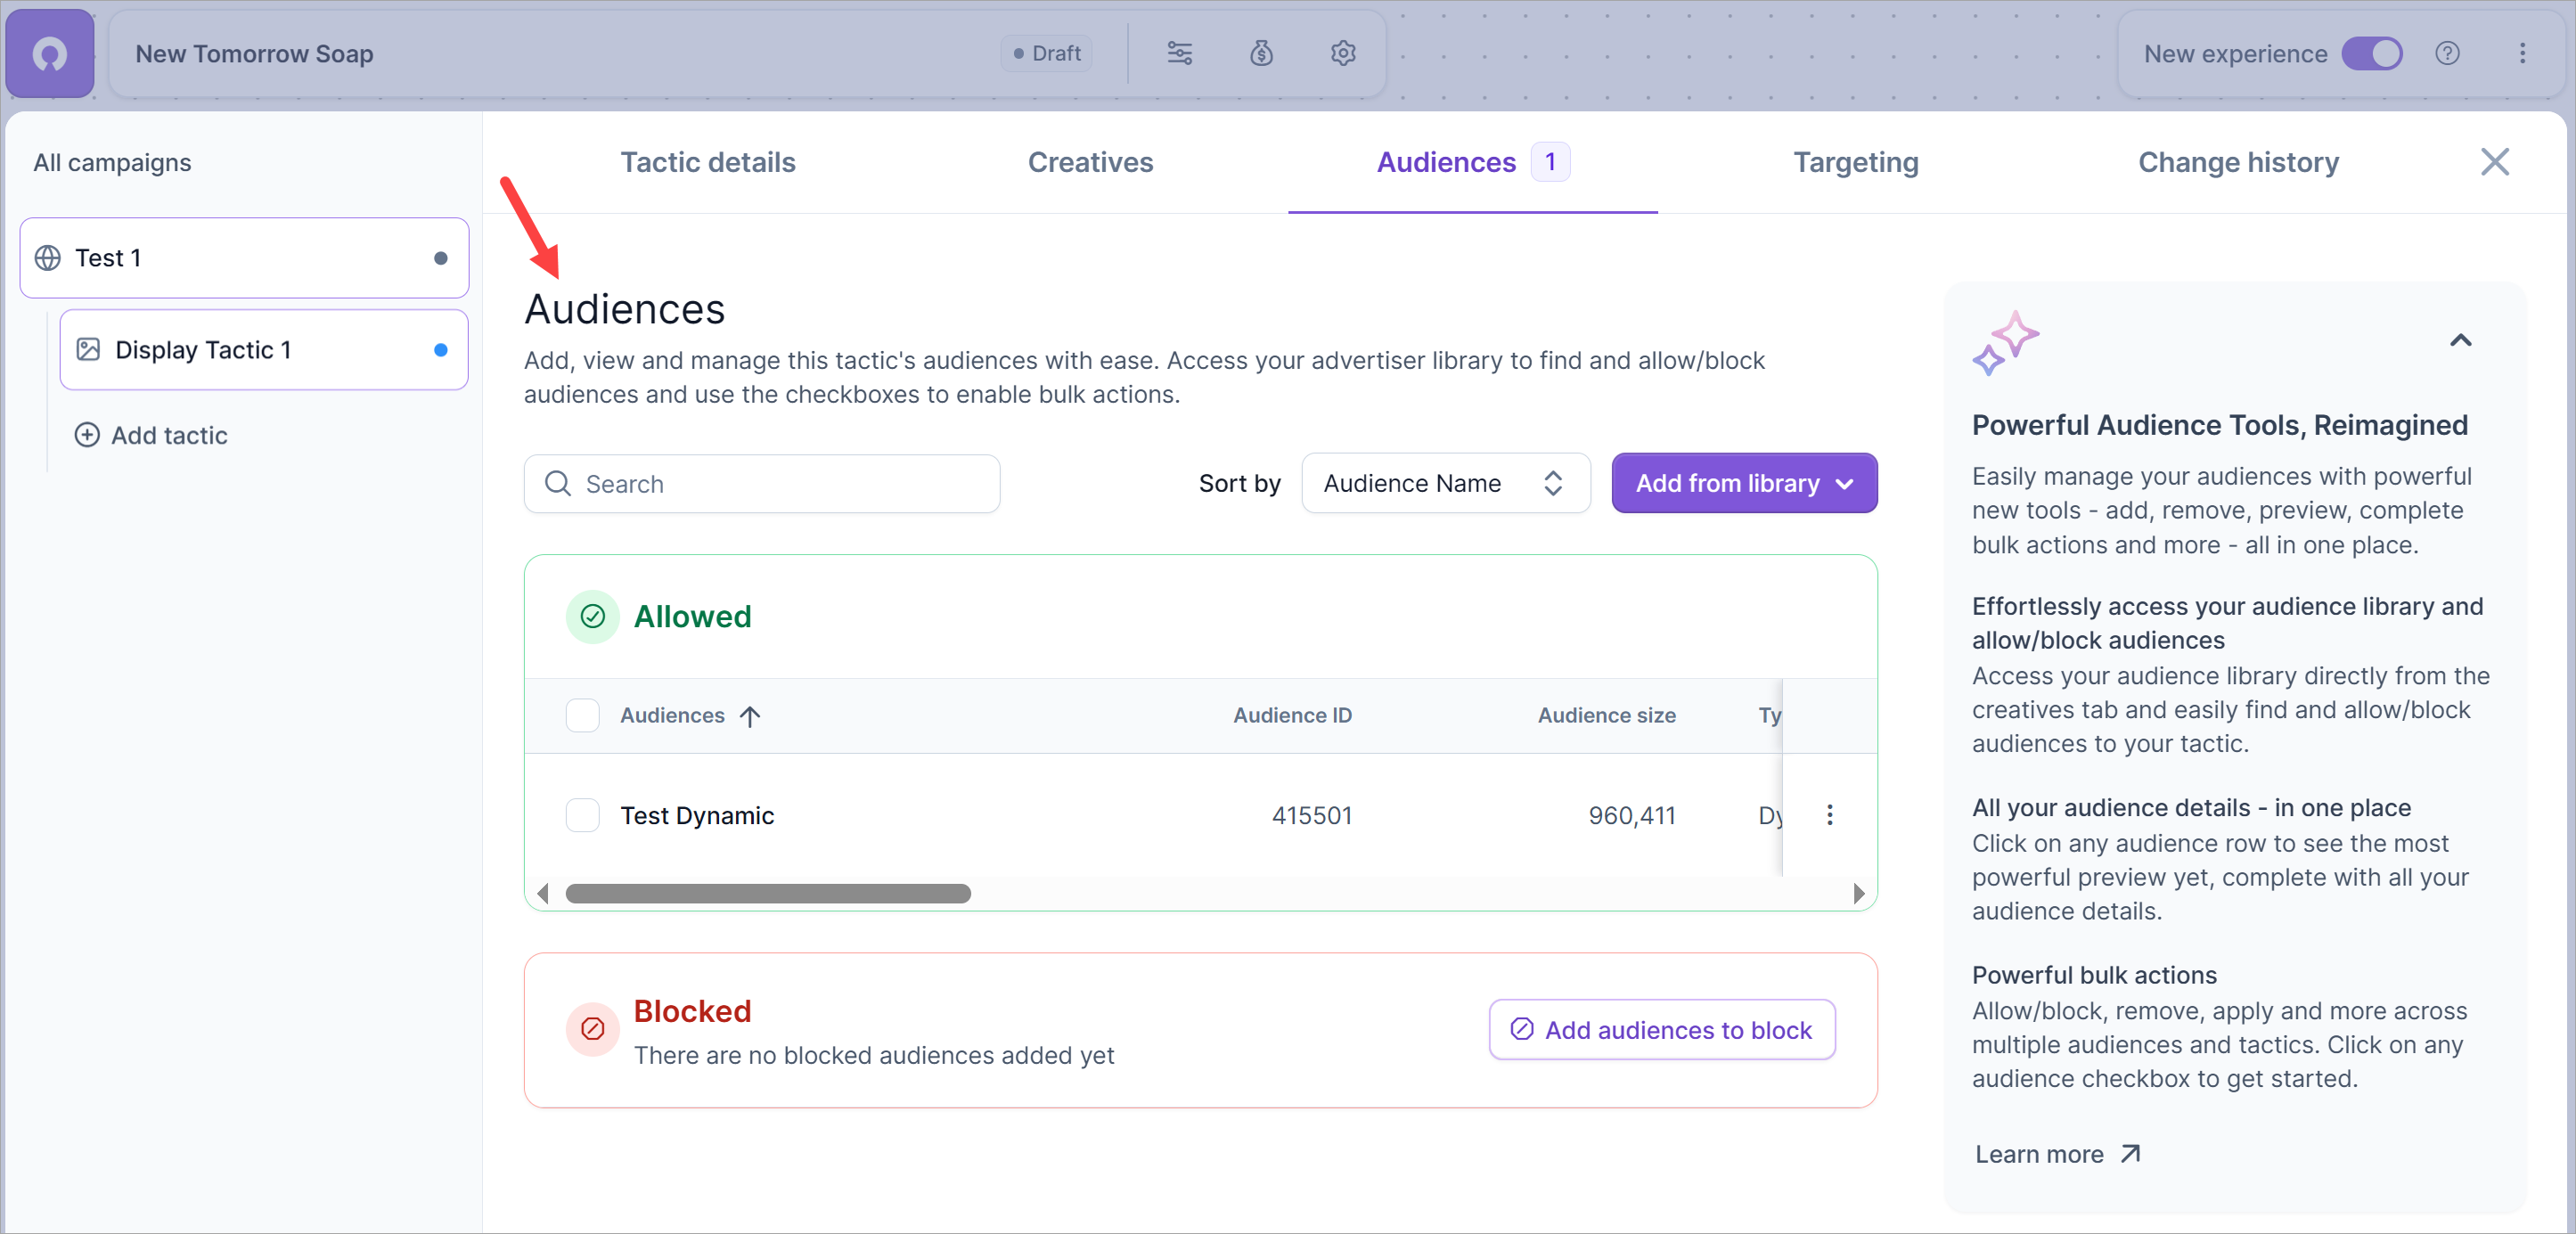The image size is (2576, 1234).
Task: Click the Add tactic plus icon
Action: click(88, 435)
